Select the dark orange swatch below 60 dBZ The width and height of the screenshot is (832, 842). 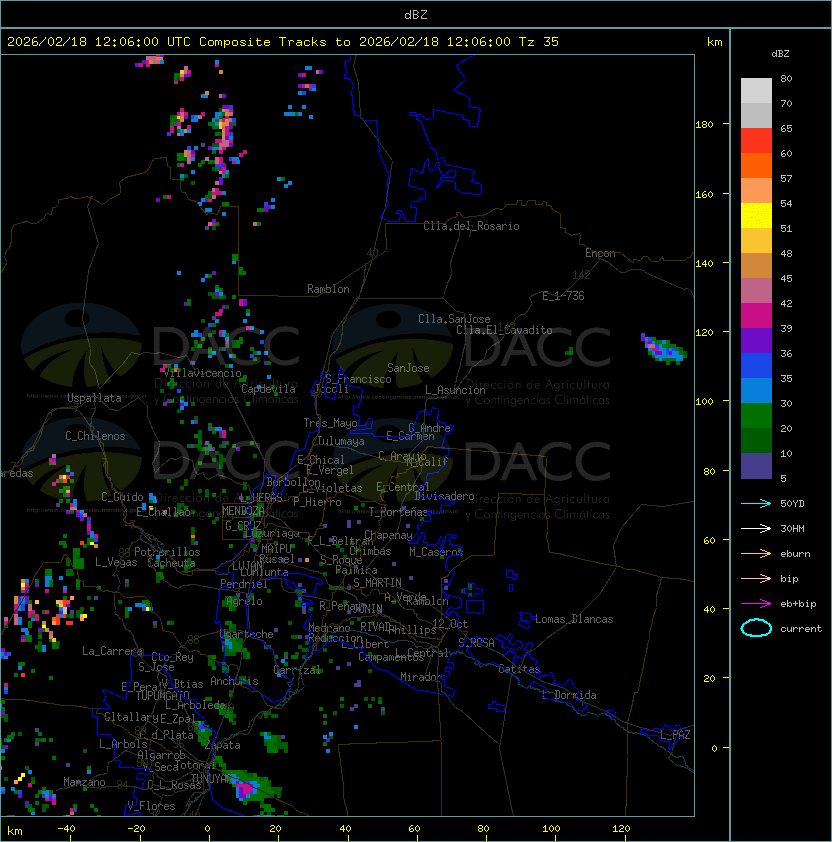pos(756,165)
